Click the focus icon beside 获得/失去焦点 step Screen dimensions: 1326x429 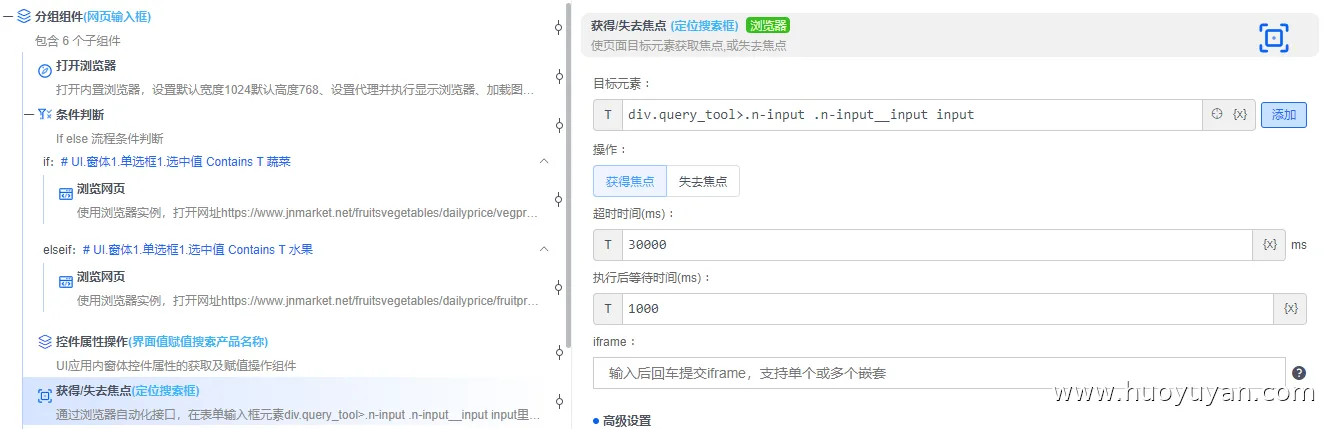[44, 396]
